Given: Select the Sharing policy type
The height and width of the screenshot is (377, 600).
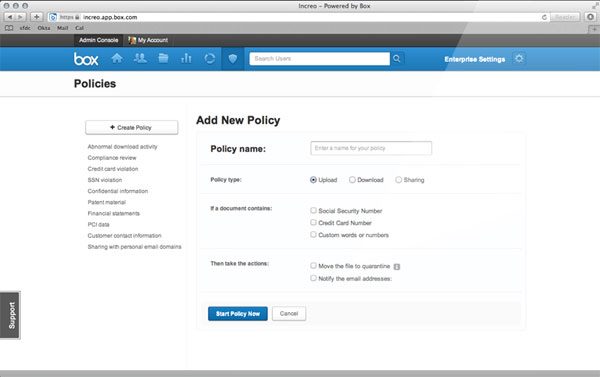Looking at the screenshot, I should (x=398, y=180).
